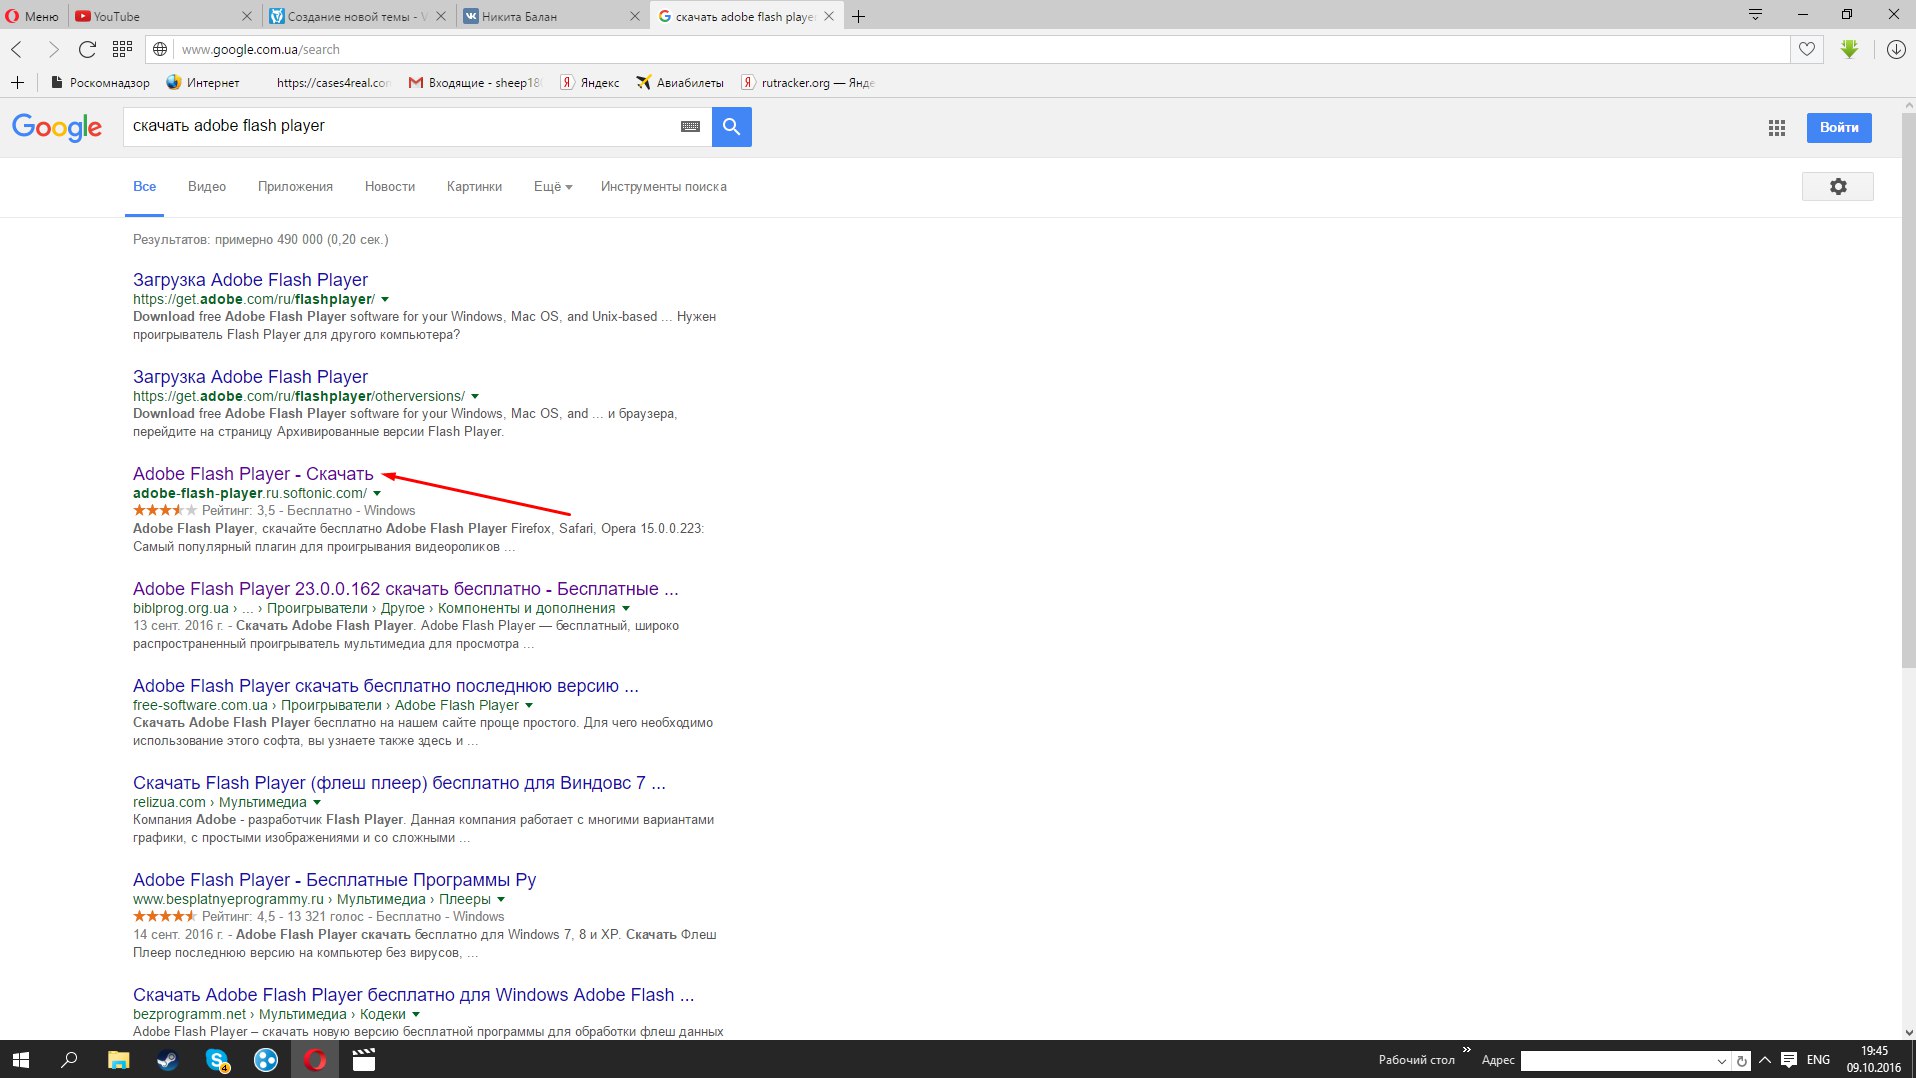Screen dimensions: 1916x1078
Task: Open the Яндекс bookmark
Action: click(x=590, y=82)
